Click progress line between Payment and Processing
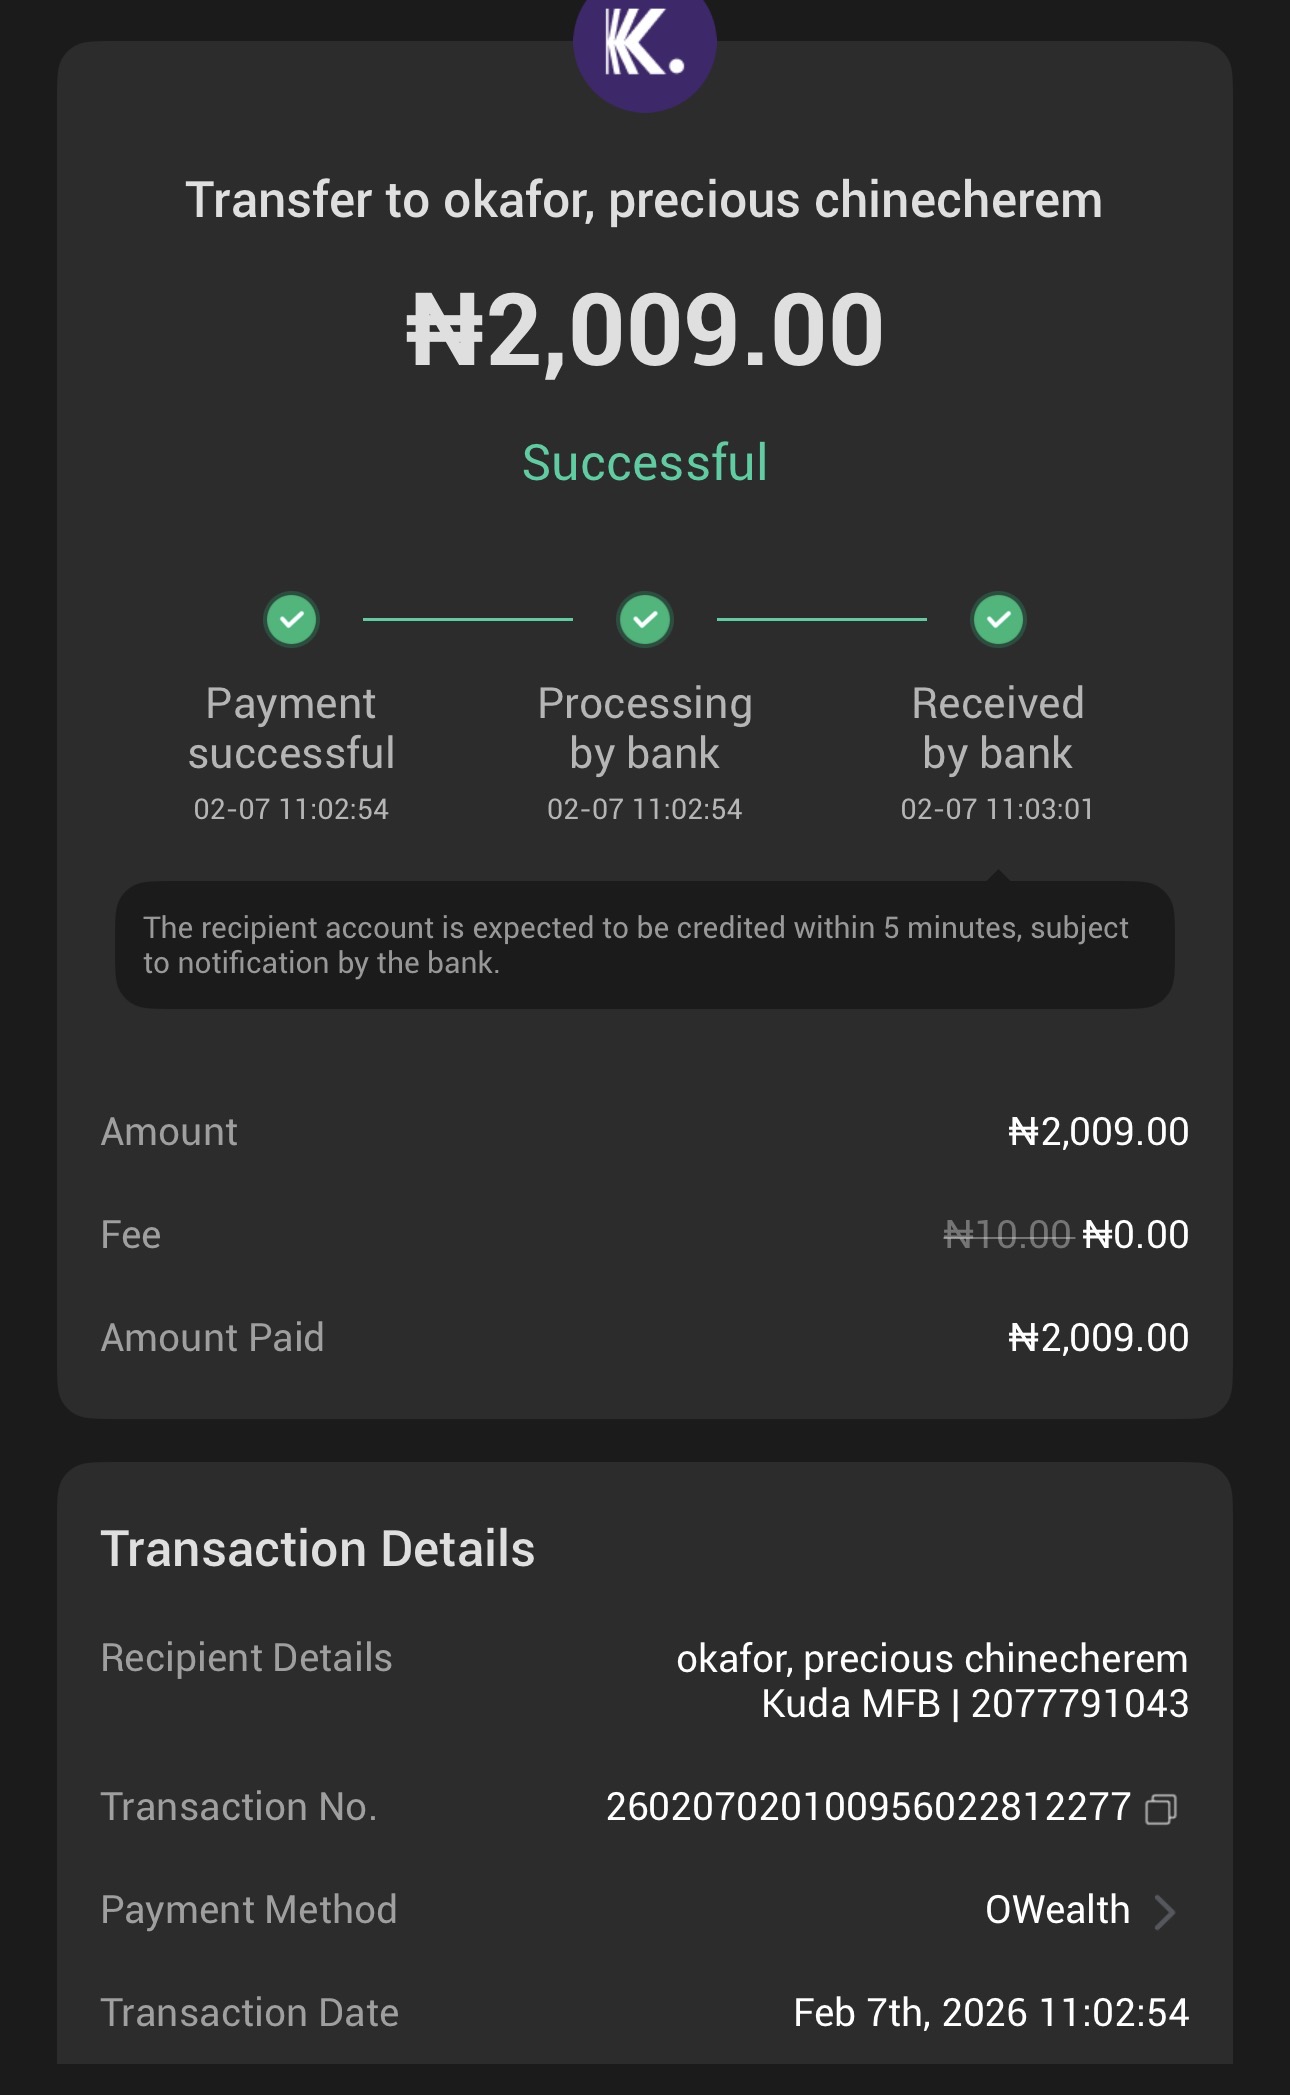 pyautogui.click(x=467, y=620)
